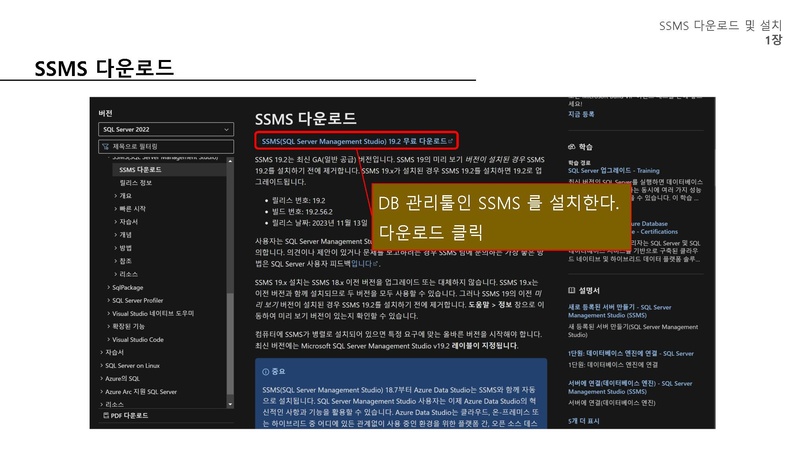Image resolution: width=800 pixels, height=450 pixels.
Task: Click the 학습 section icon
Action: [572, 146]
